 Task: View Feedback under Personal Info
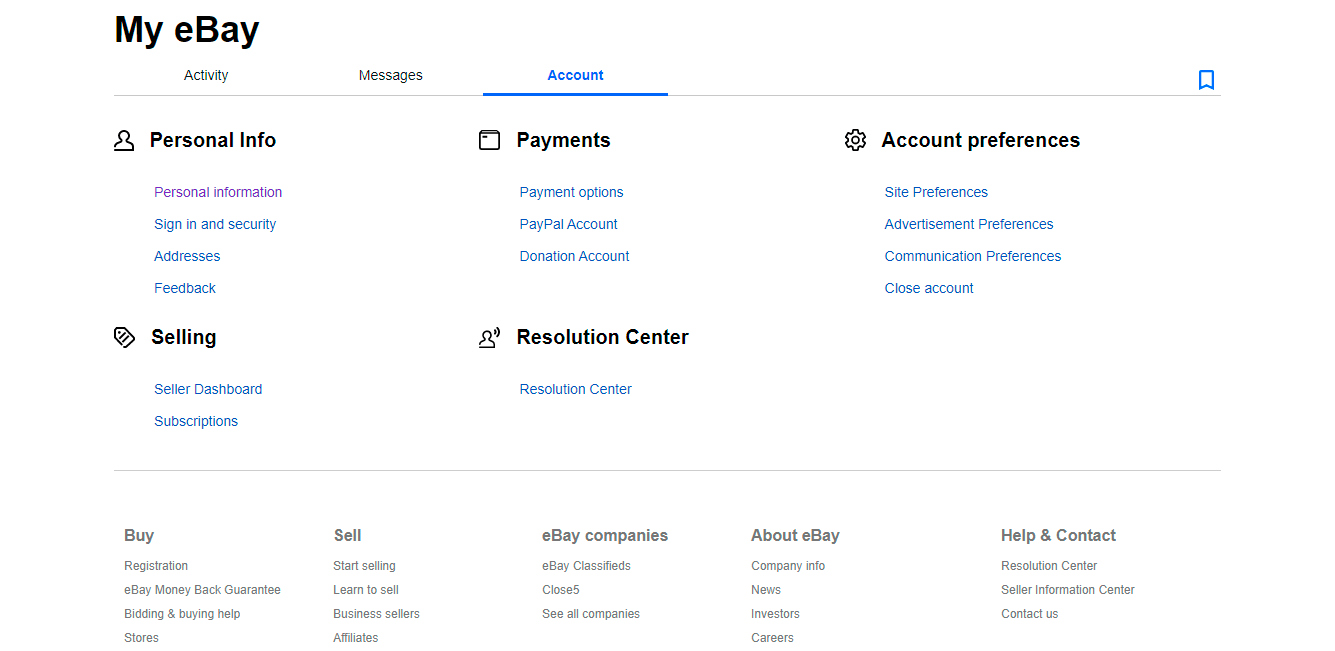(x=185, y=288)
